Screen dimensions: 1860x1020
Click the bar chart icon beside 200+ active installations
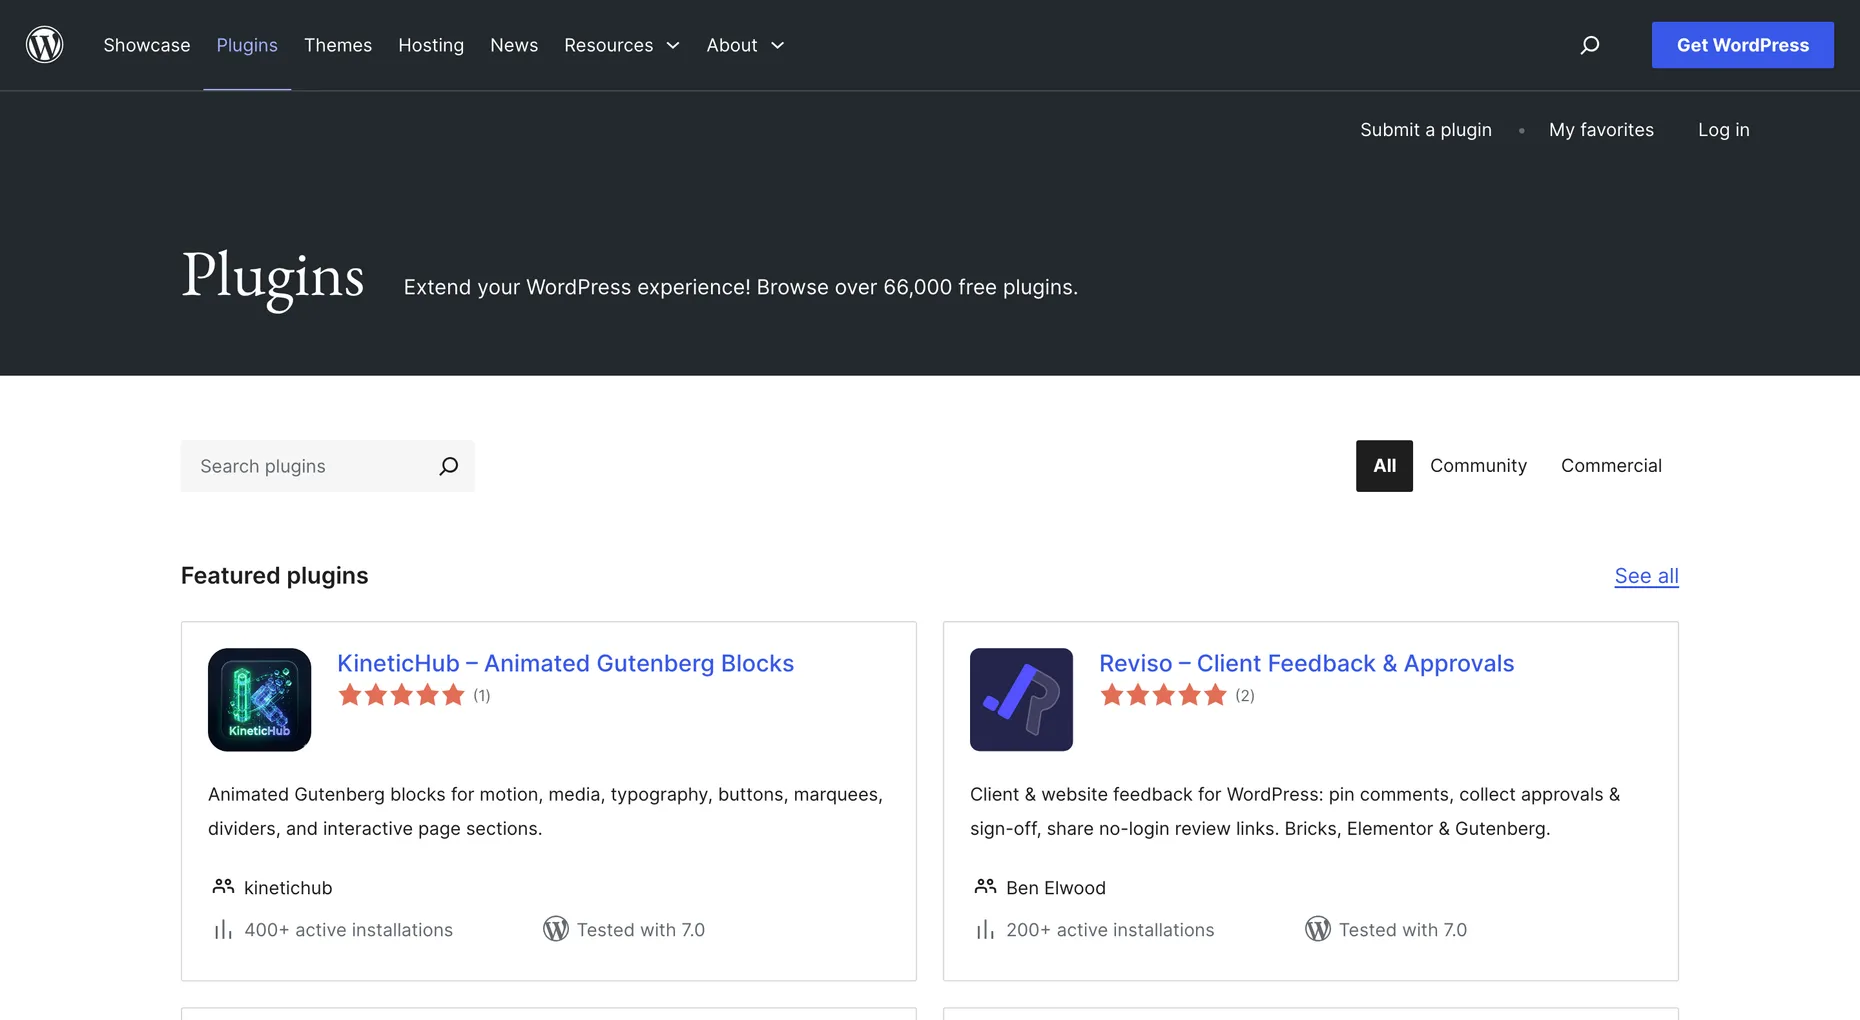(x=985, y=930)
